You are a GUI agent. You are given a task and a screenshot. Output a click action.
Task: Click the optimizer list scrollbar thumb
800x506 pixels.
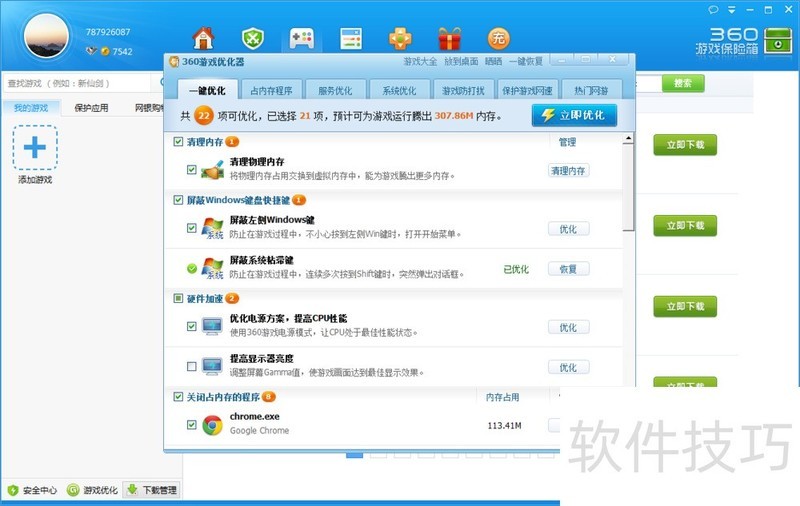[629, 187]
